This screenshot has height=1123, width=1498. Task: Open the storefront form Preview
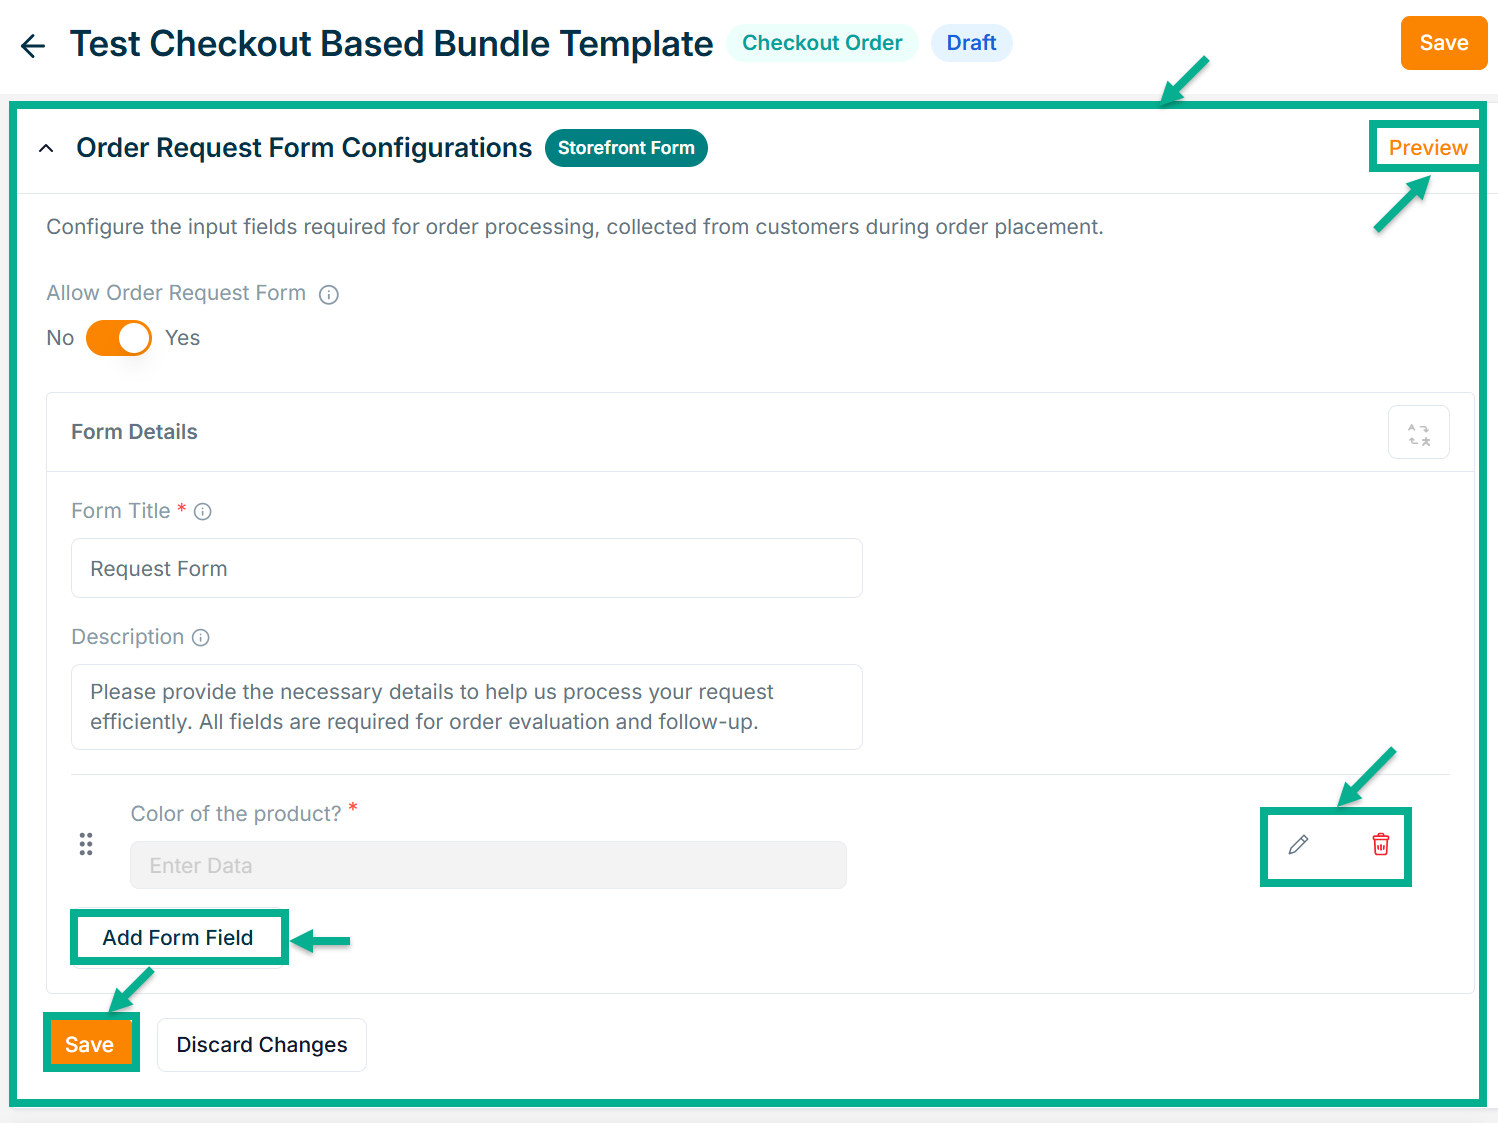(1427, 148)
